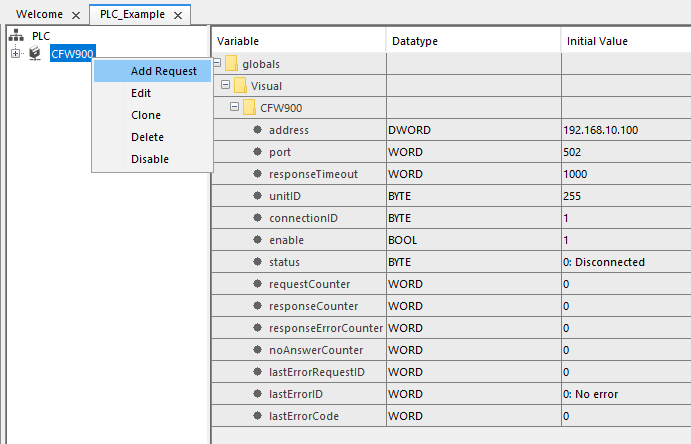
Task: Click the Initial Value column header
Action: point(601,41)
